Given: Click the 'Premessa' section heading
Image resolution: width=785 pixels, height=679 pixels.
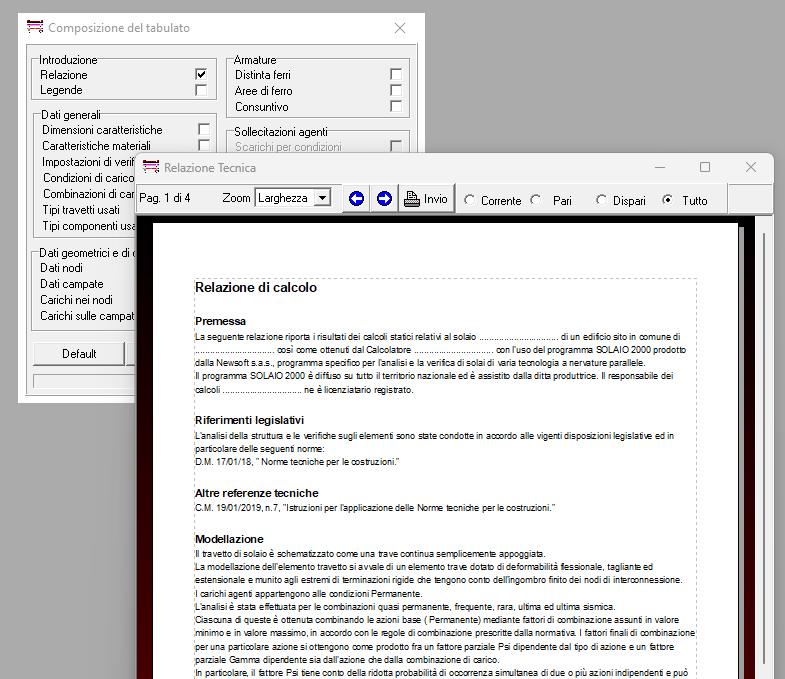Looking at the screenshot, I should click(220, 321).
